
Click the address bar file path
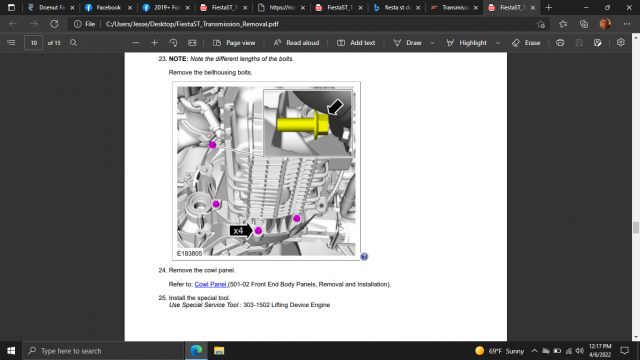[192, 24]
